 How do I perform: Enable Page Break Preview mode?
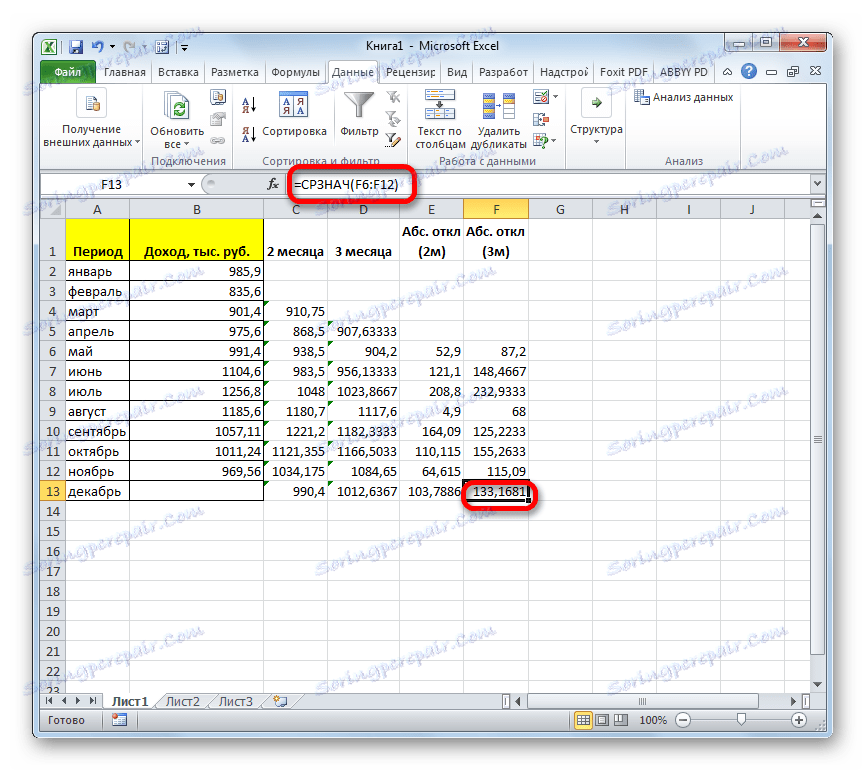tap(622, 719)
